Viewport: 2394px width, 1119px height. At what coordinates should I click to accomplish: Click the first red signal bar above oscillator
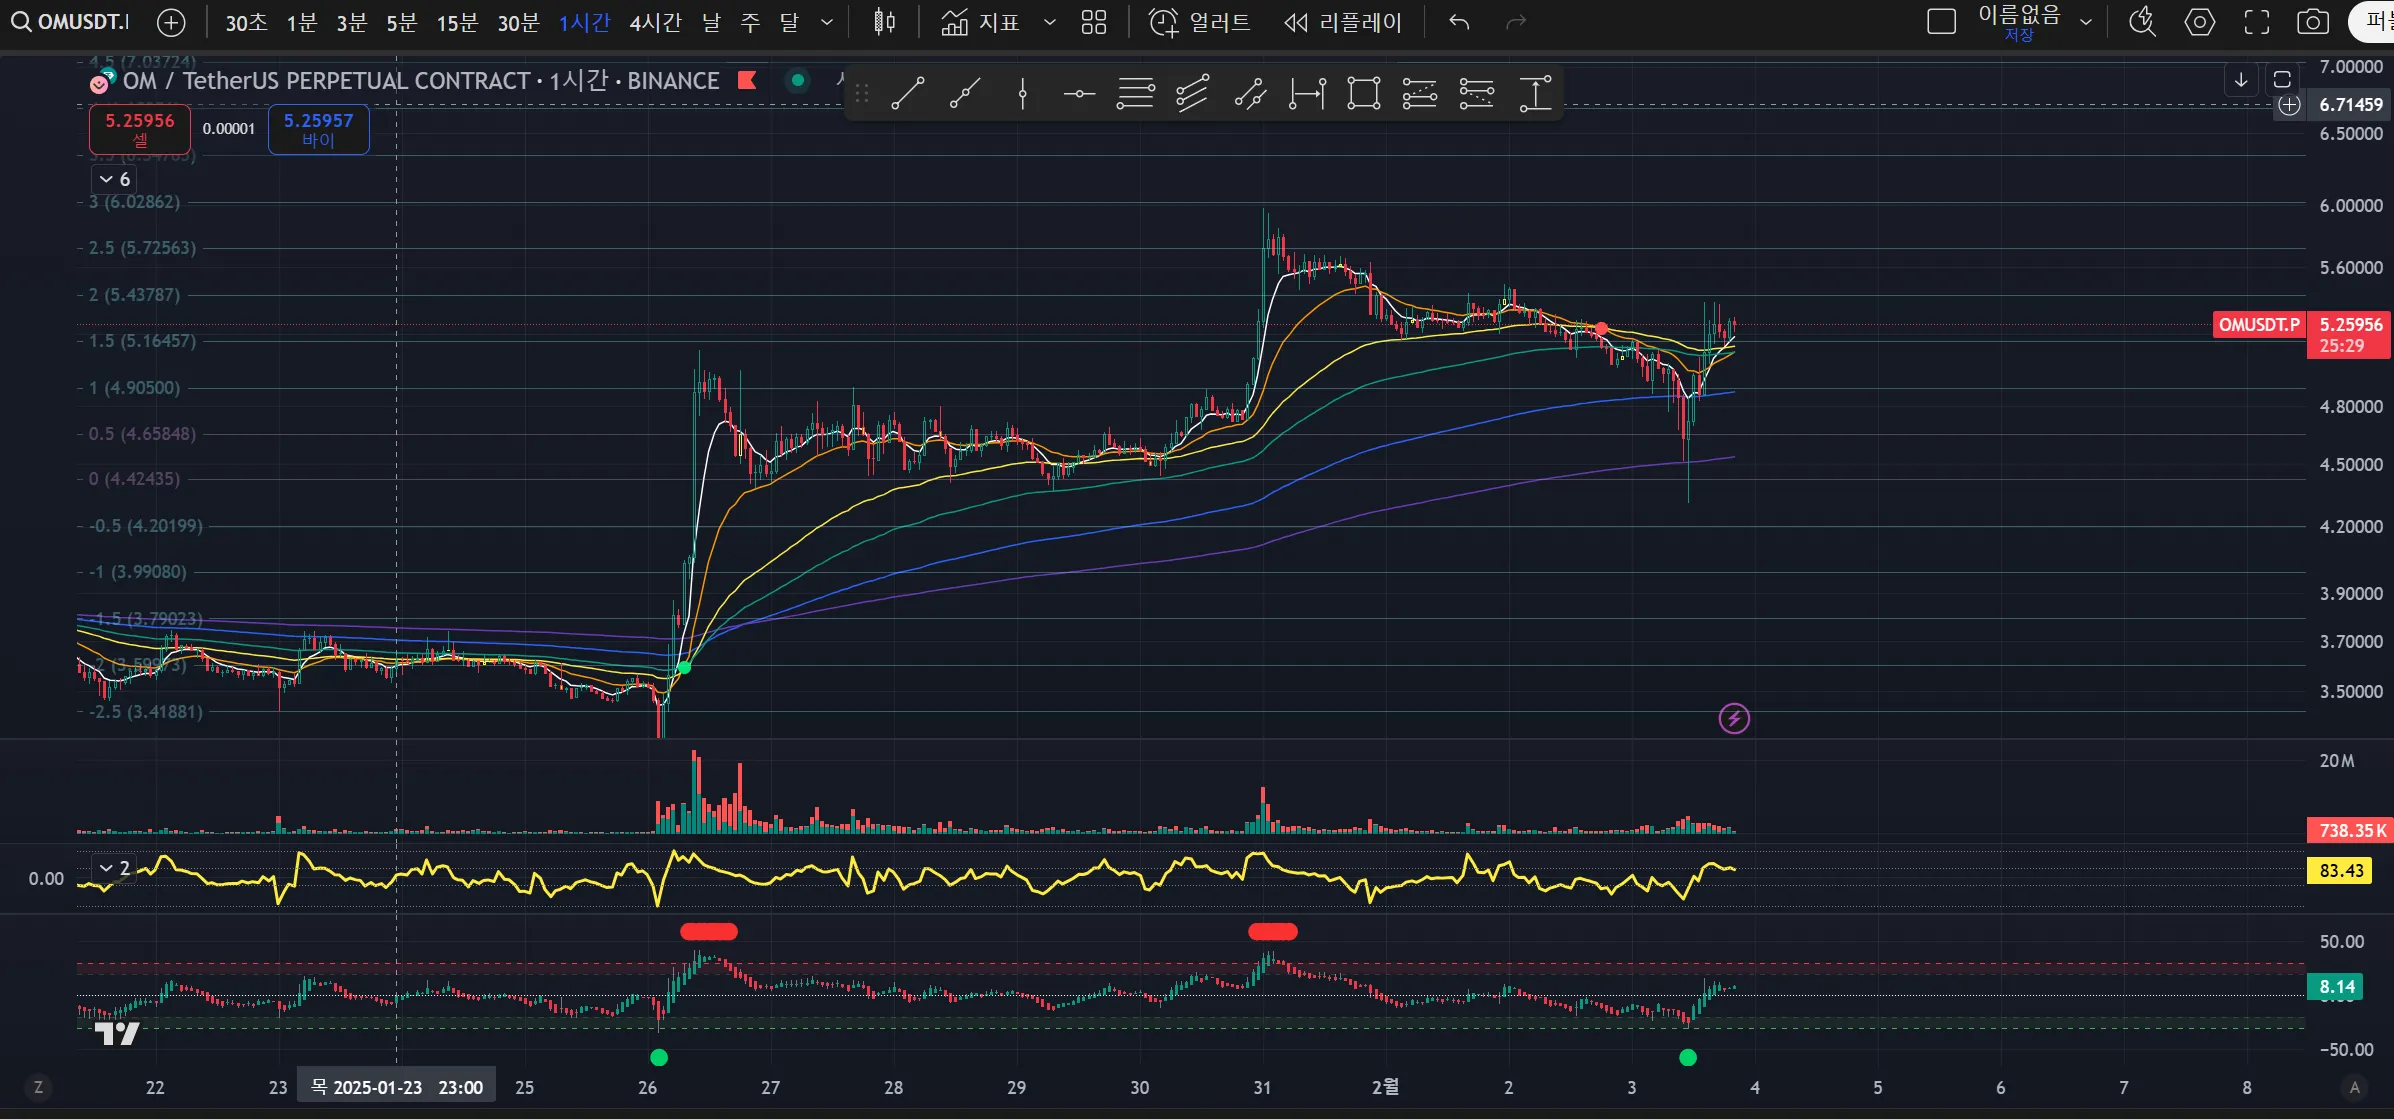coord(709,931)
